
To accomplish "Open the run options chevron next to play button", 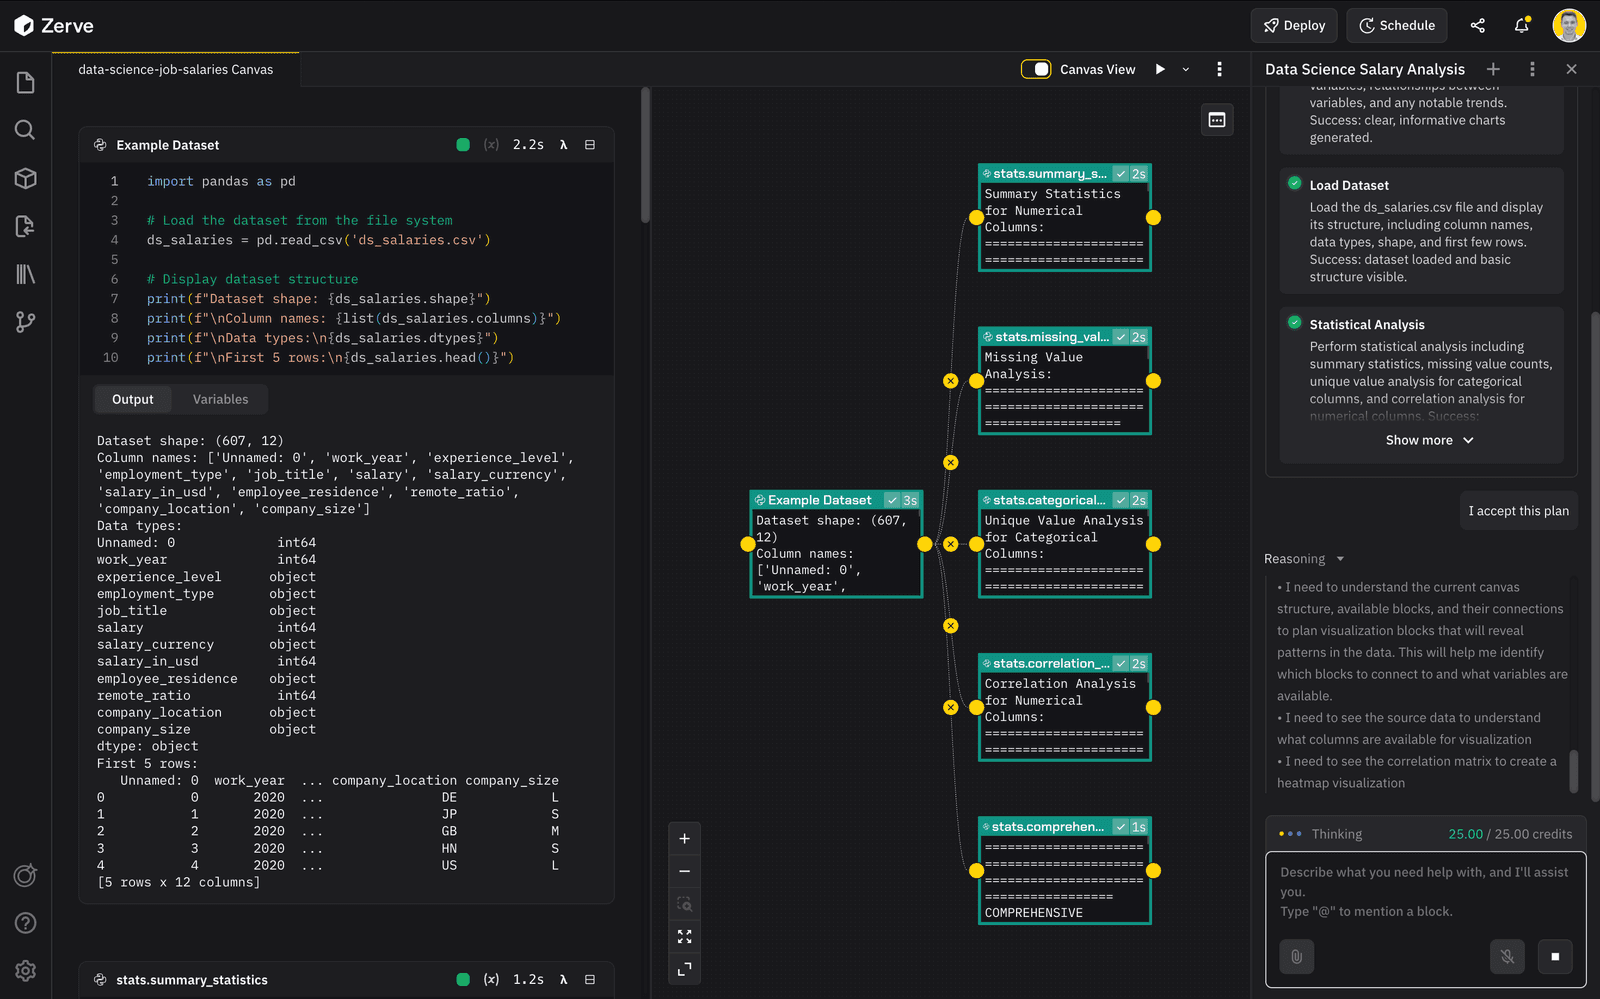I will click(x=1185, y=69).
